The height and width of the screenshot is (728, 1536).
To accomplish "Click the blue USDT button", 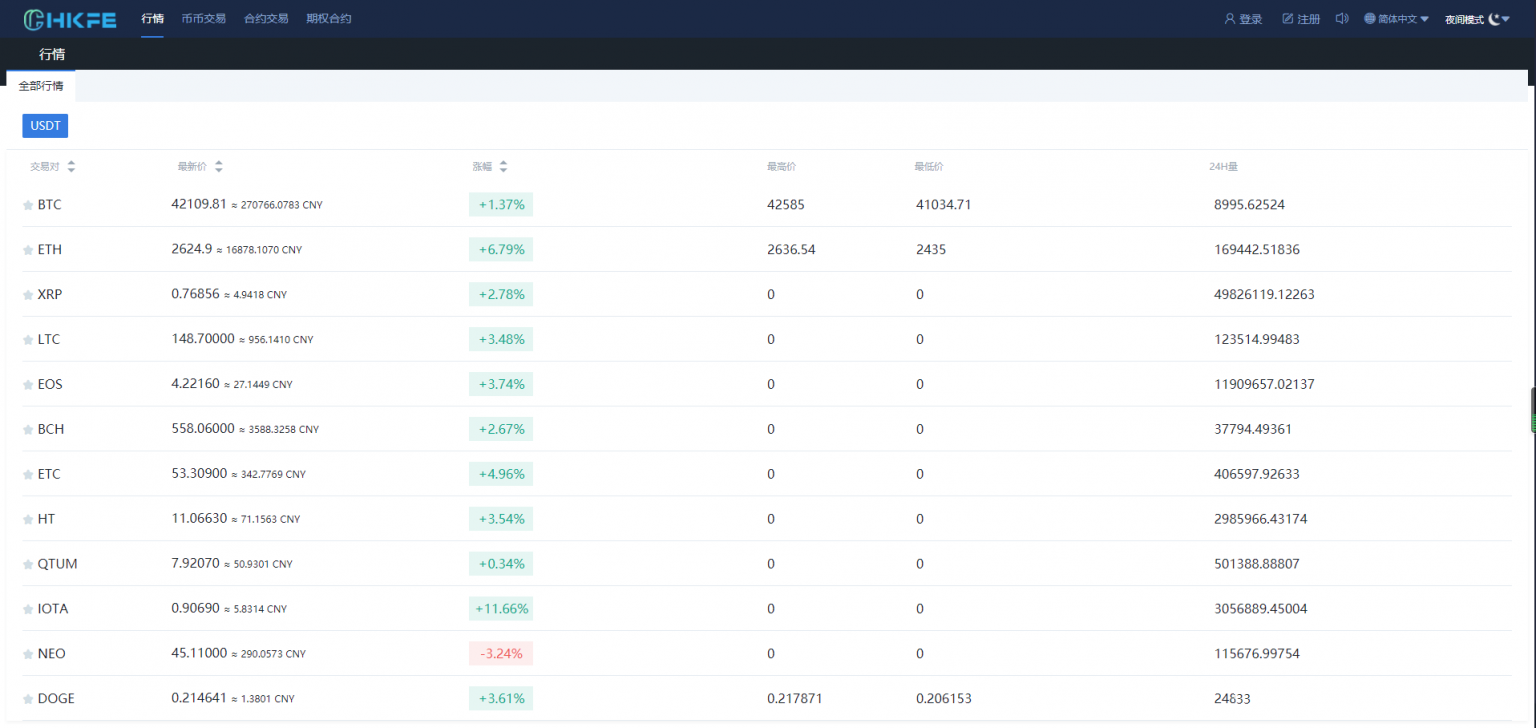I will pos(45,126).
